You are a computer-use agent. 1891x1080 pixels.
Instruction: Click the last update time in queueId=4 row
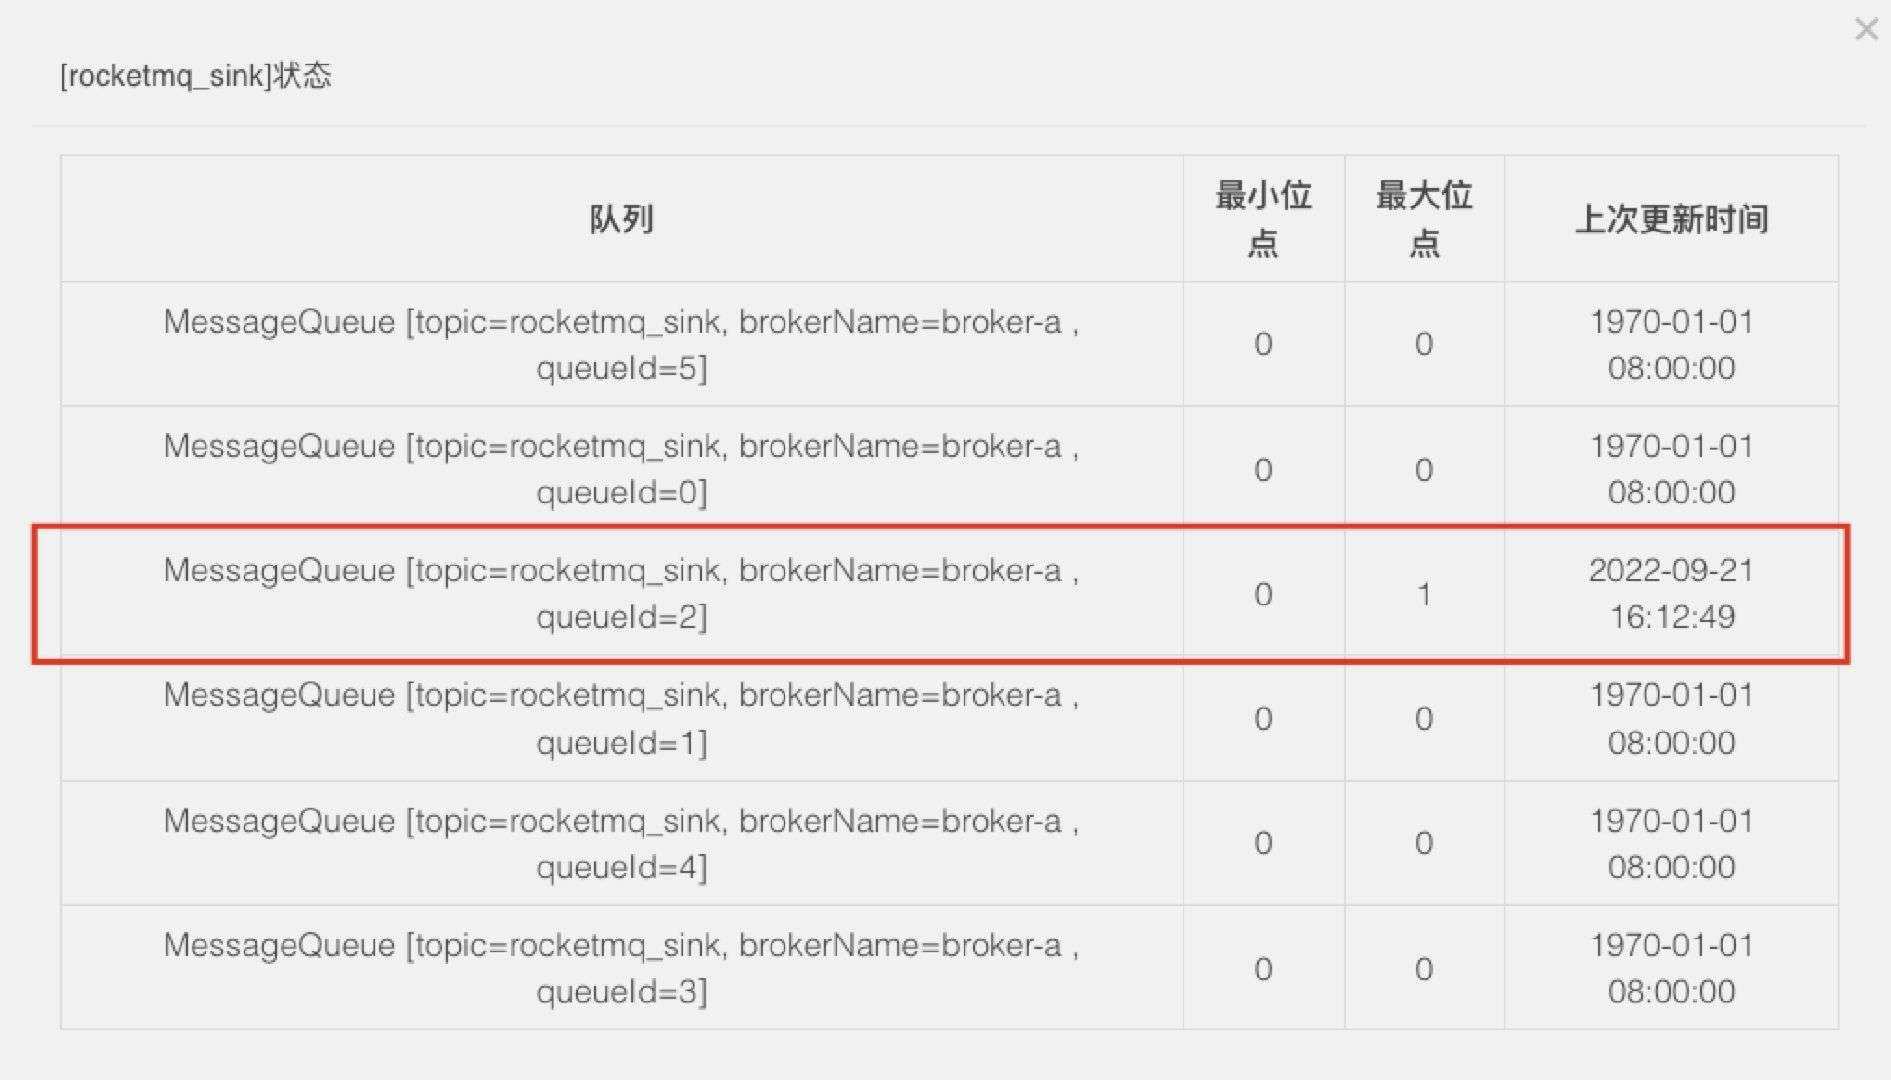(x=1671, y=843)
